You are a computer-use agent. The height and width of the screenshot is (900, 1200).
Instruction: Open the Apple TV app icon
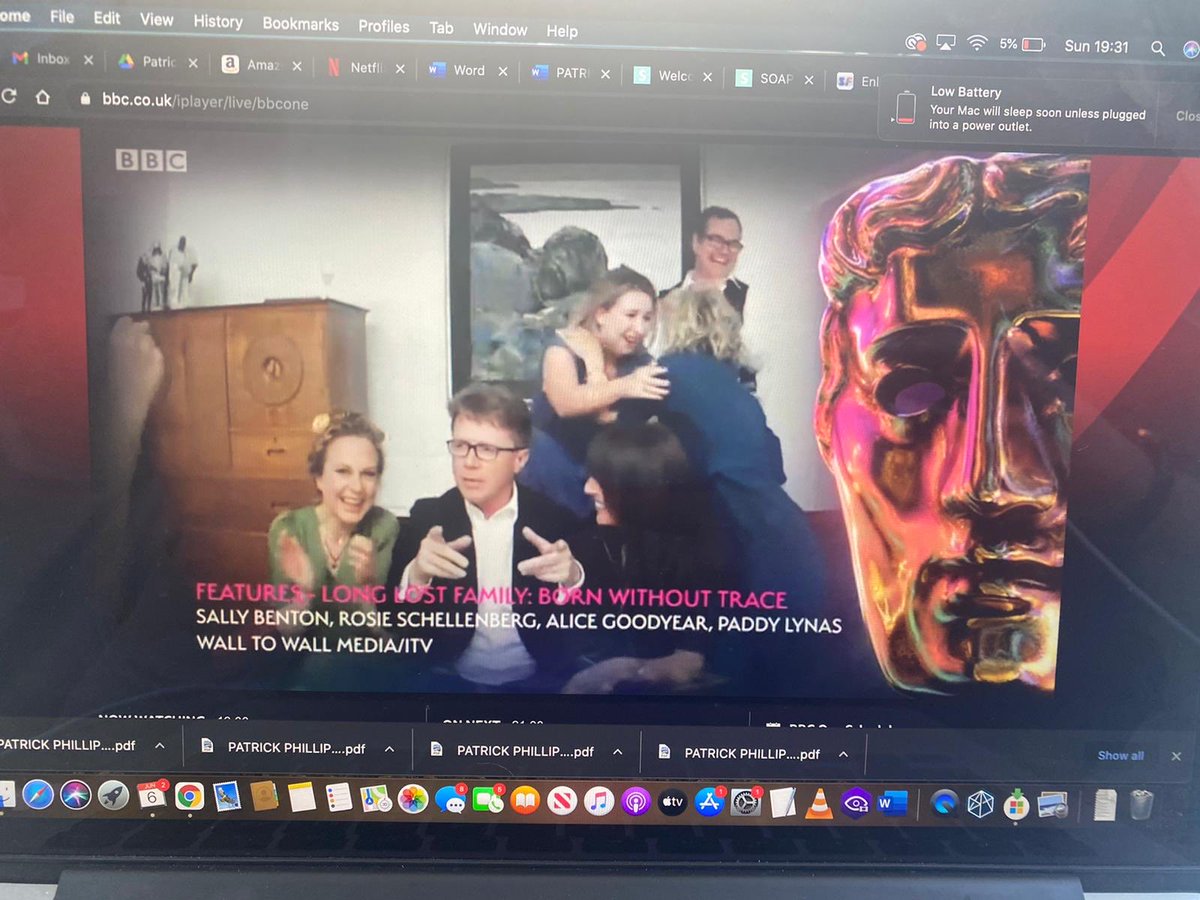point(673,802)
